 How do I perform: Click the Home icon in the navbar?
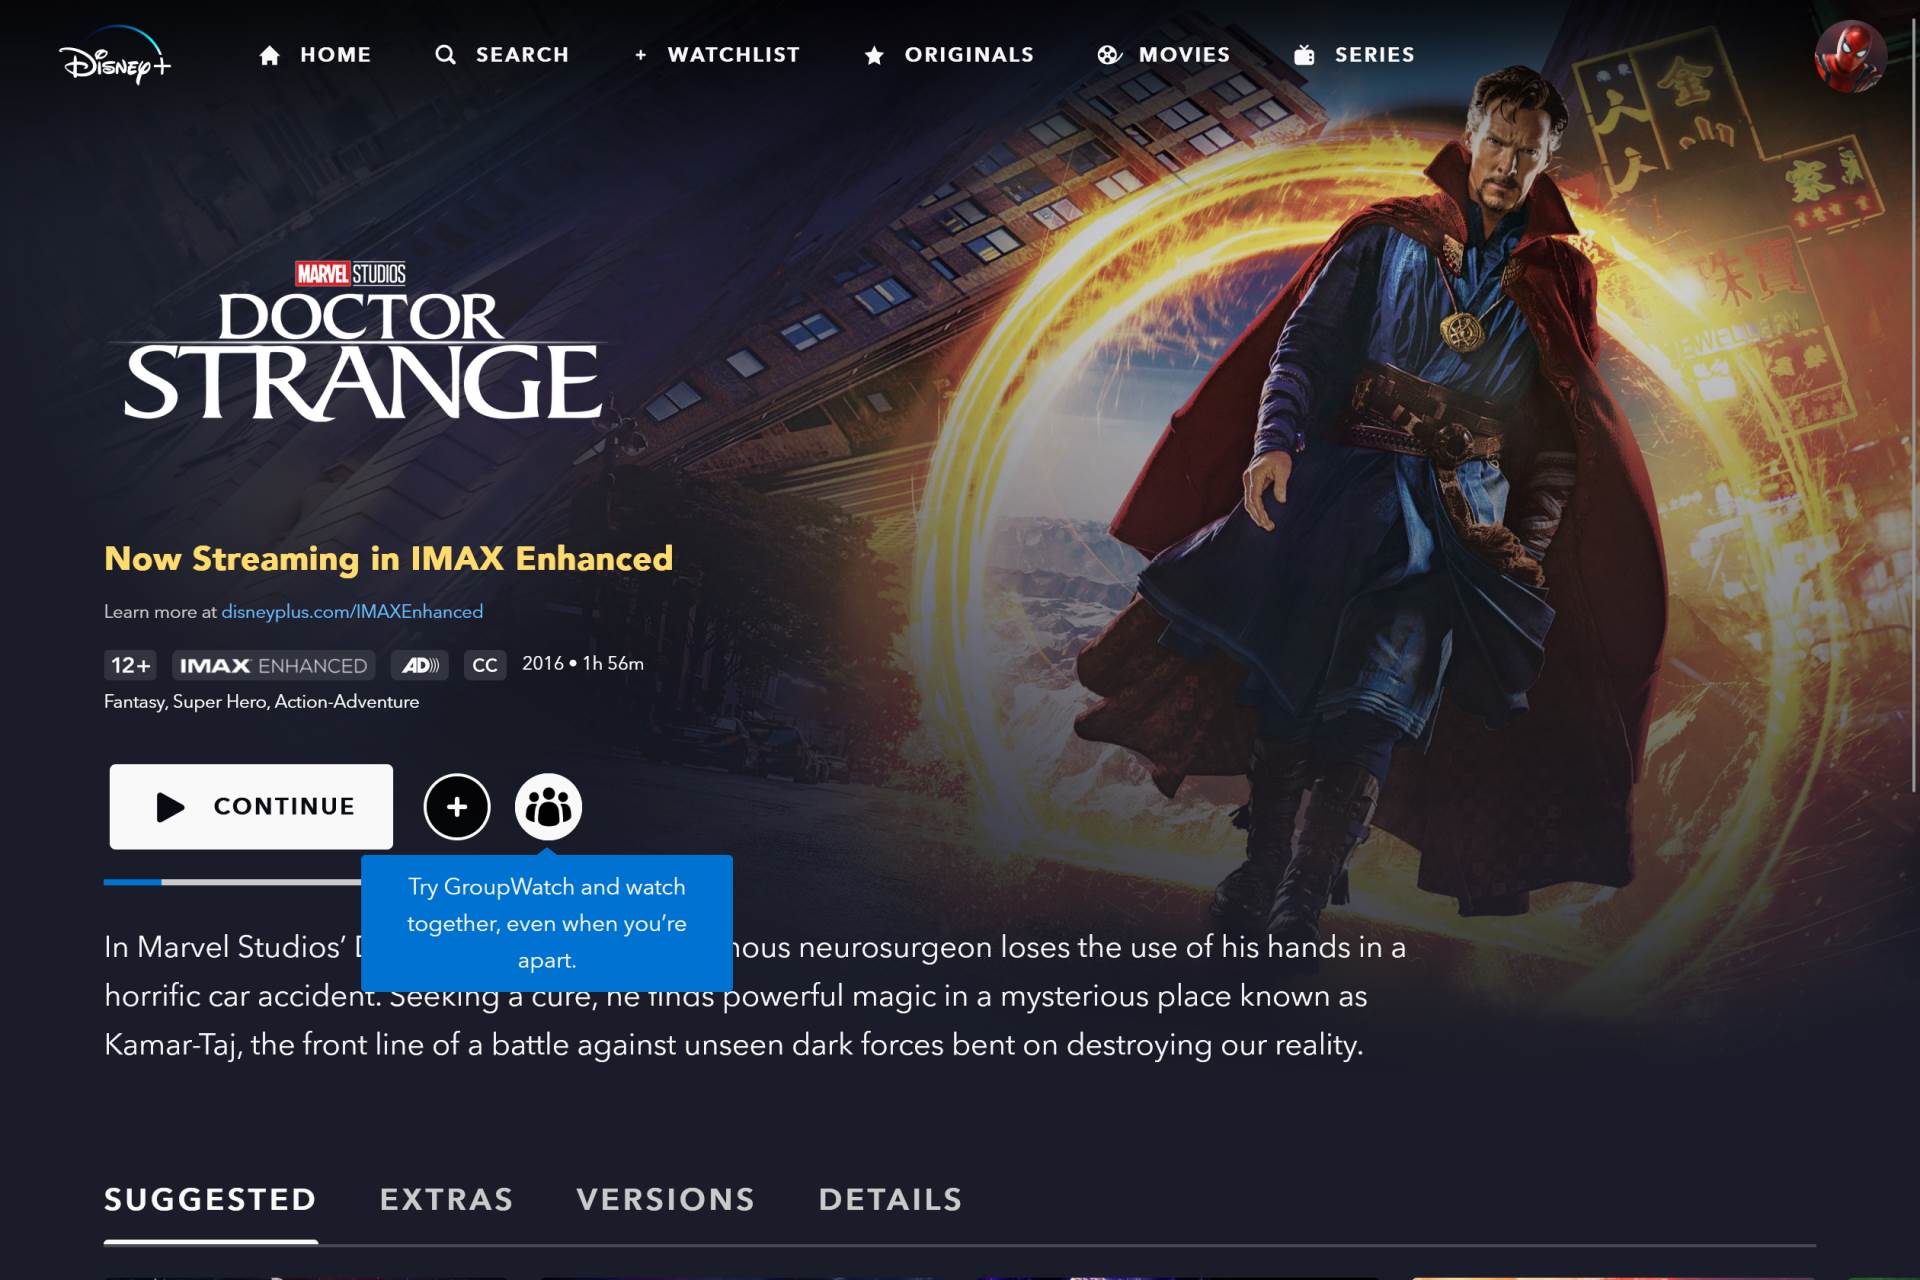(268, 55)
